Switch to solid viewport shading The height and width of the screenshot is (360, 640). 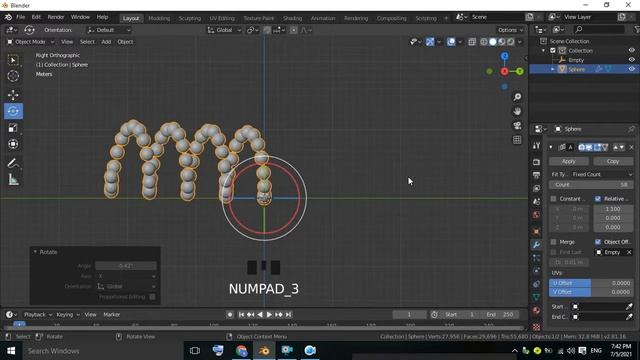pyautogui.click(x=493, y=42)
